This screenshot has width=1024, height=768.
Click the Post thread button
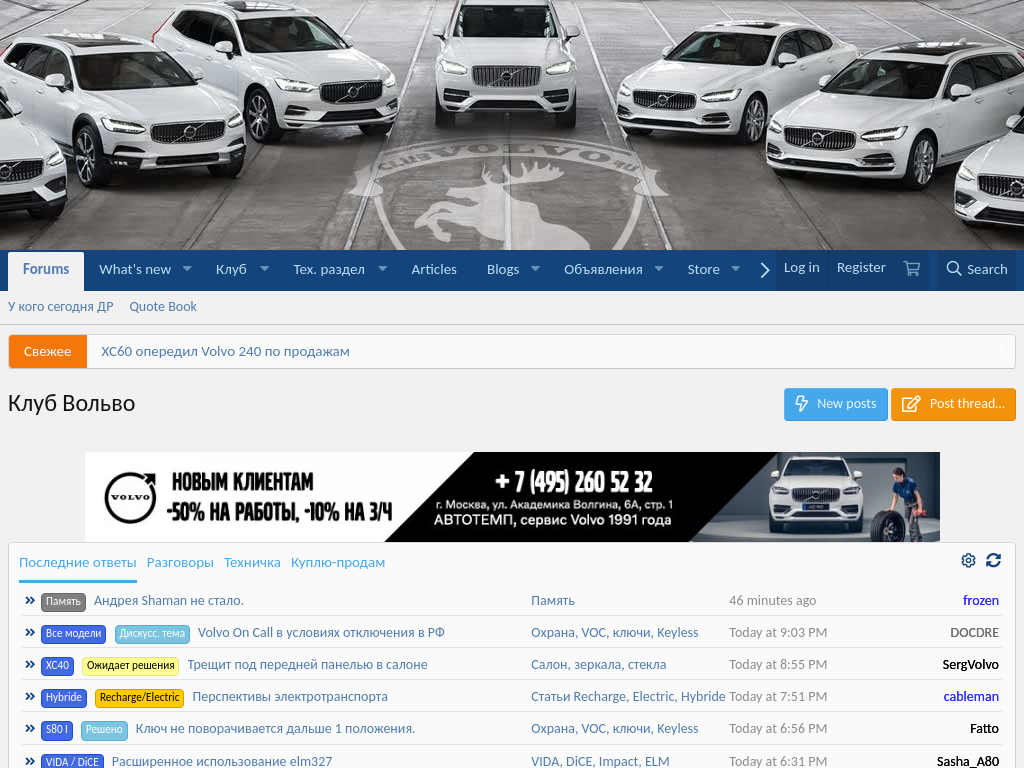click(x=953, y=404)
